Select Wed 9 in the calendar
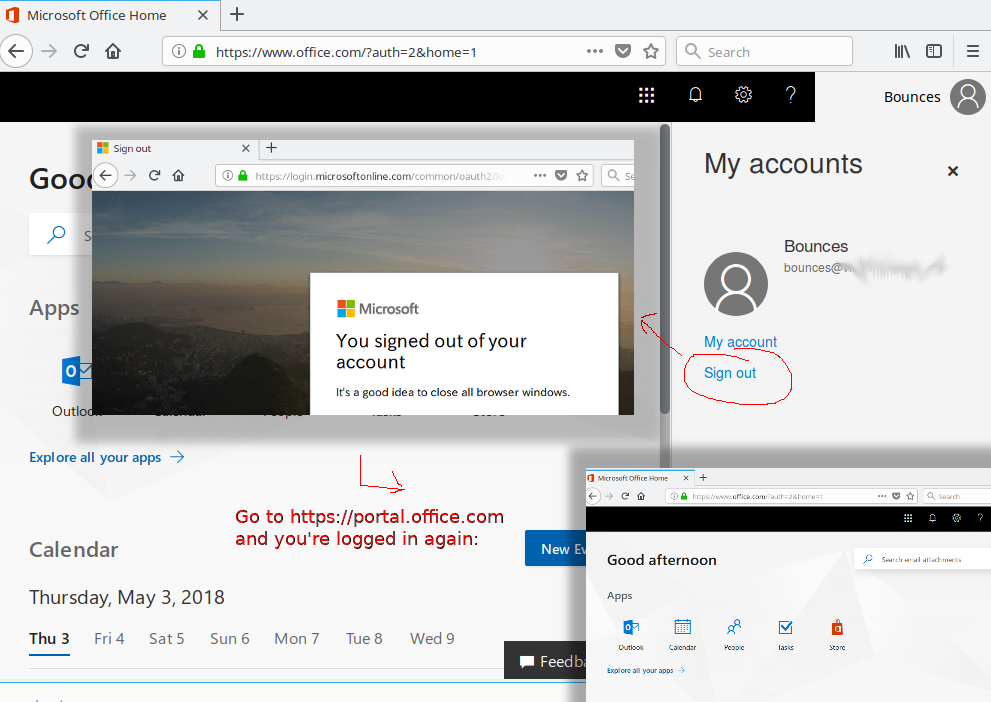The image size is (991, 702). (432, 639)
